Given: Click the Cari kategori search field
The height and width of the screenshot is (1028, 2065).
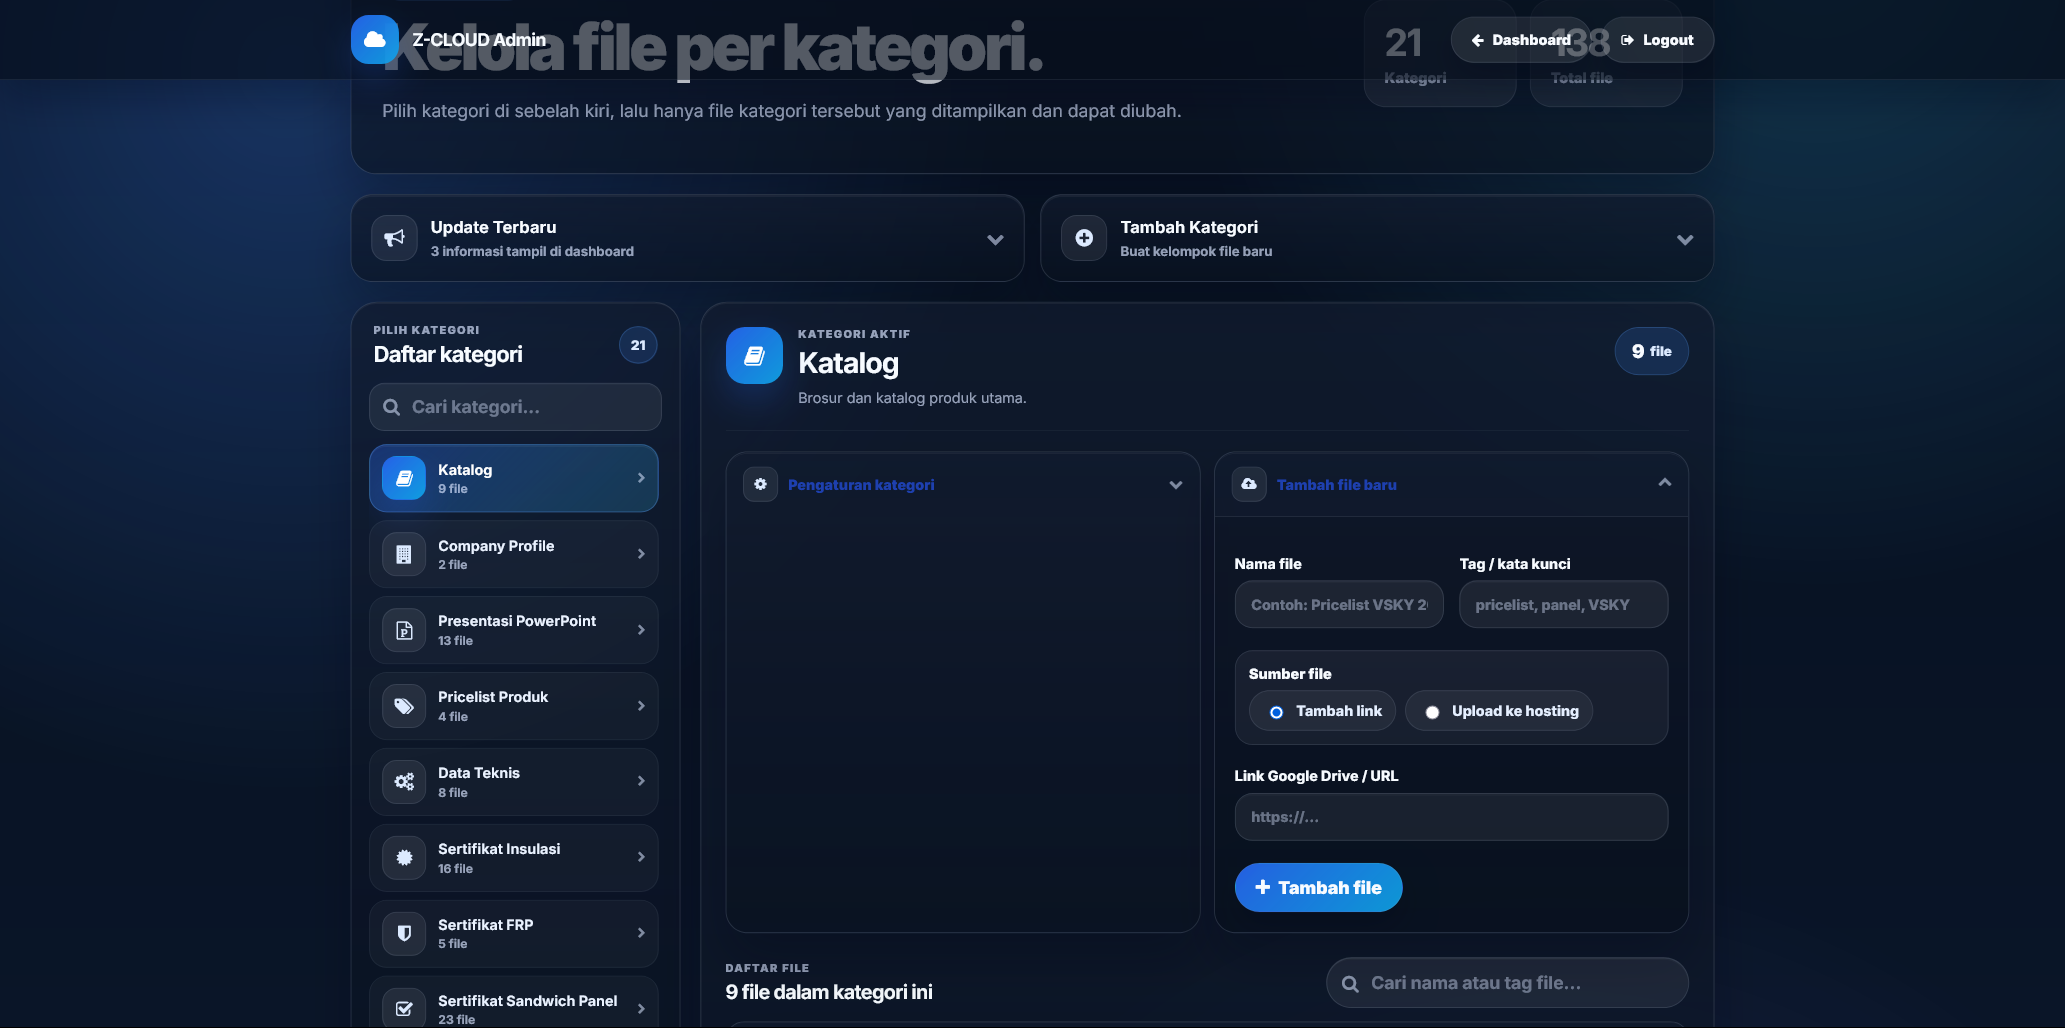Looking at the screenshot, I should coord(515,407).
